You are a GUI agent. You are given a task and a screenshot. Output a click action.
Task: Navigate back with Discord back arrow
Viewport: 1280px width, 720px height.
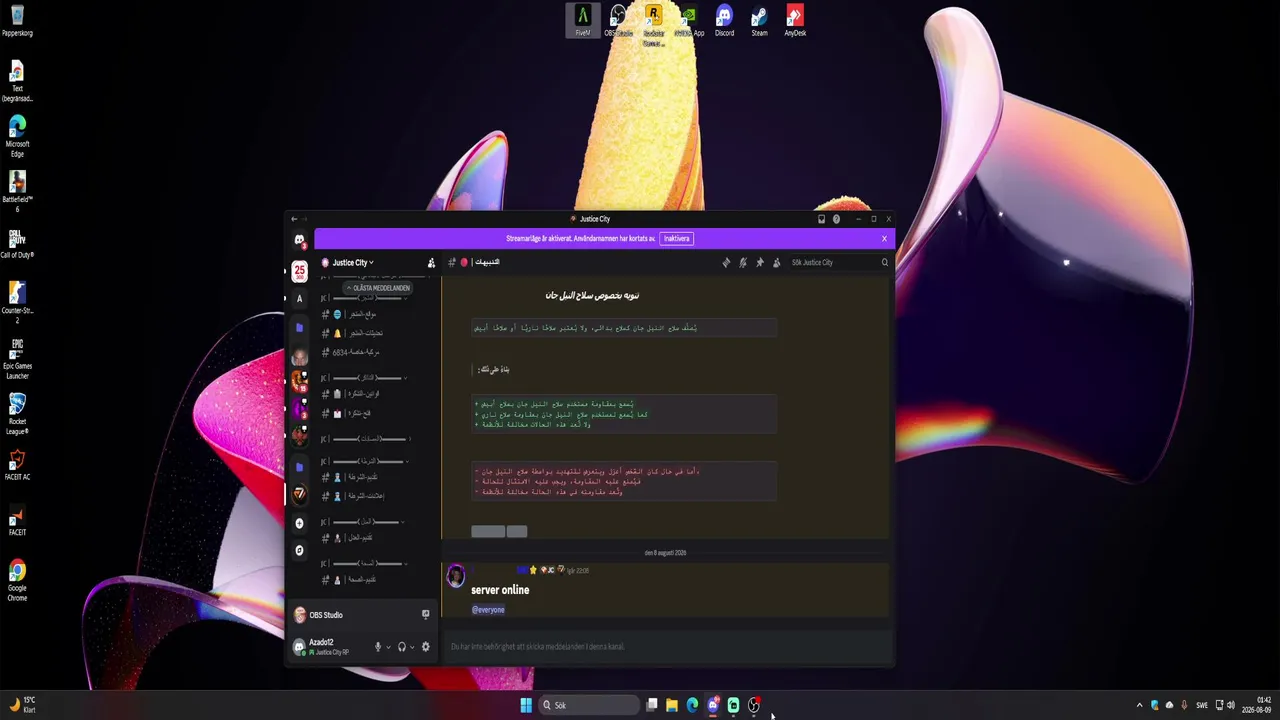pos(294,219)
